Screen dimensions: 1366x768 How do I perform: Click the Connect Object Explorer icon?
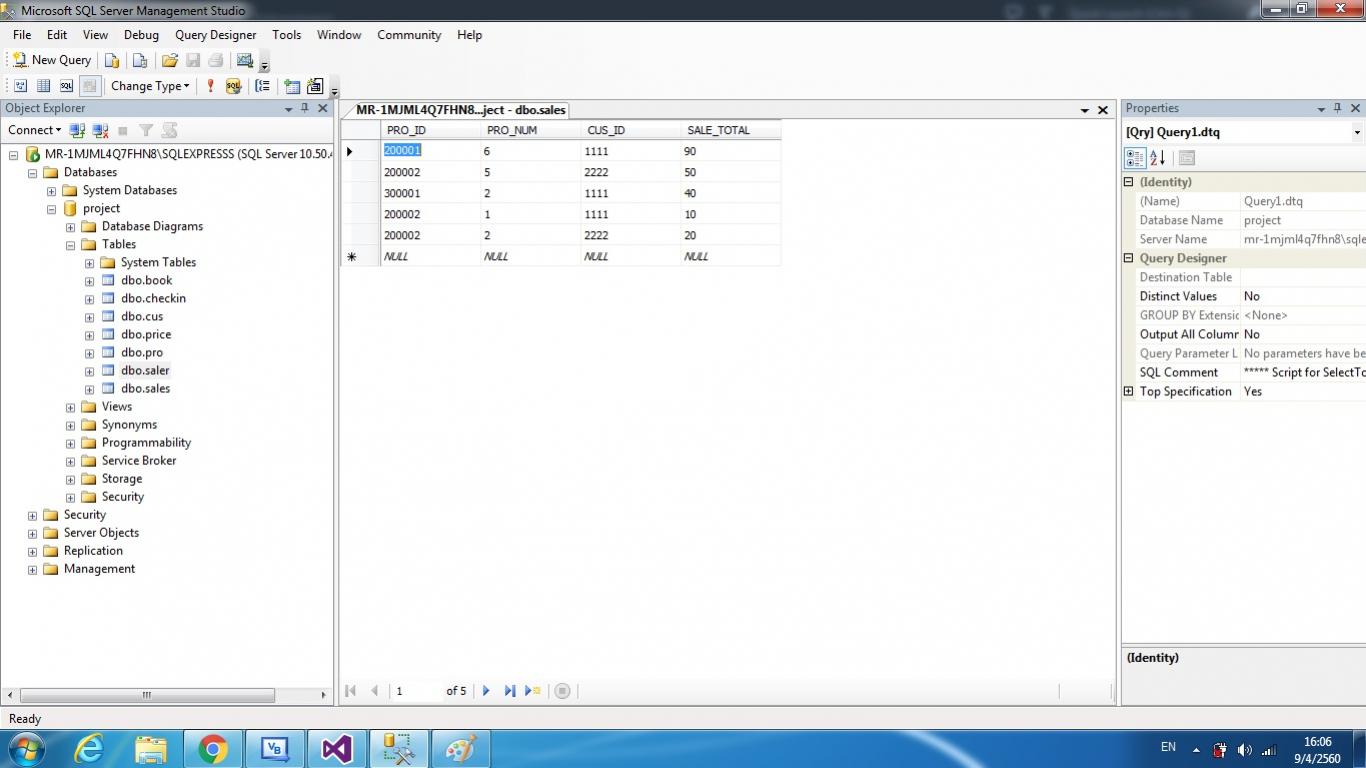coord(77,130)
